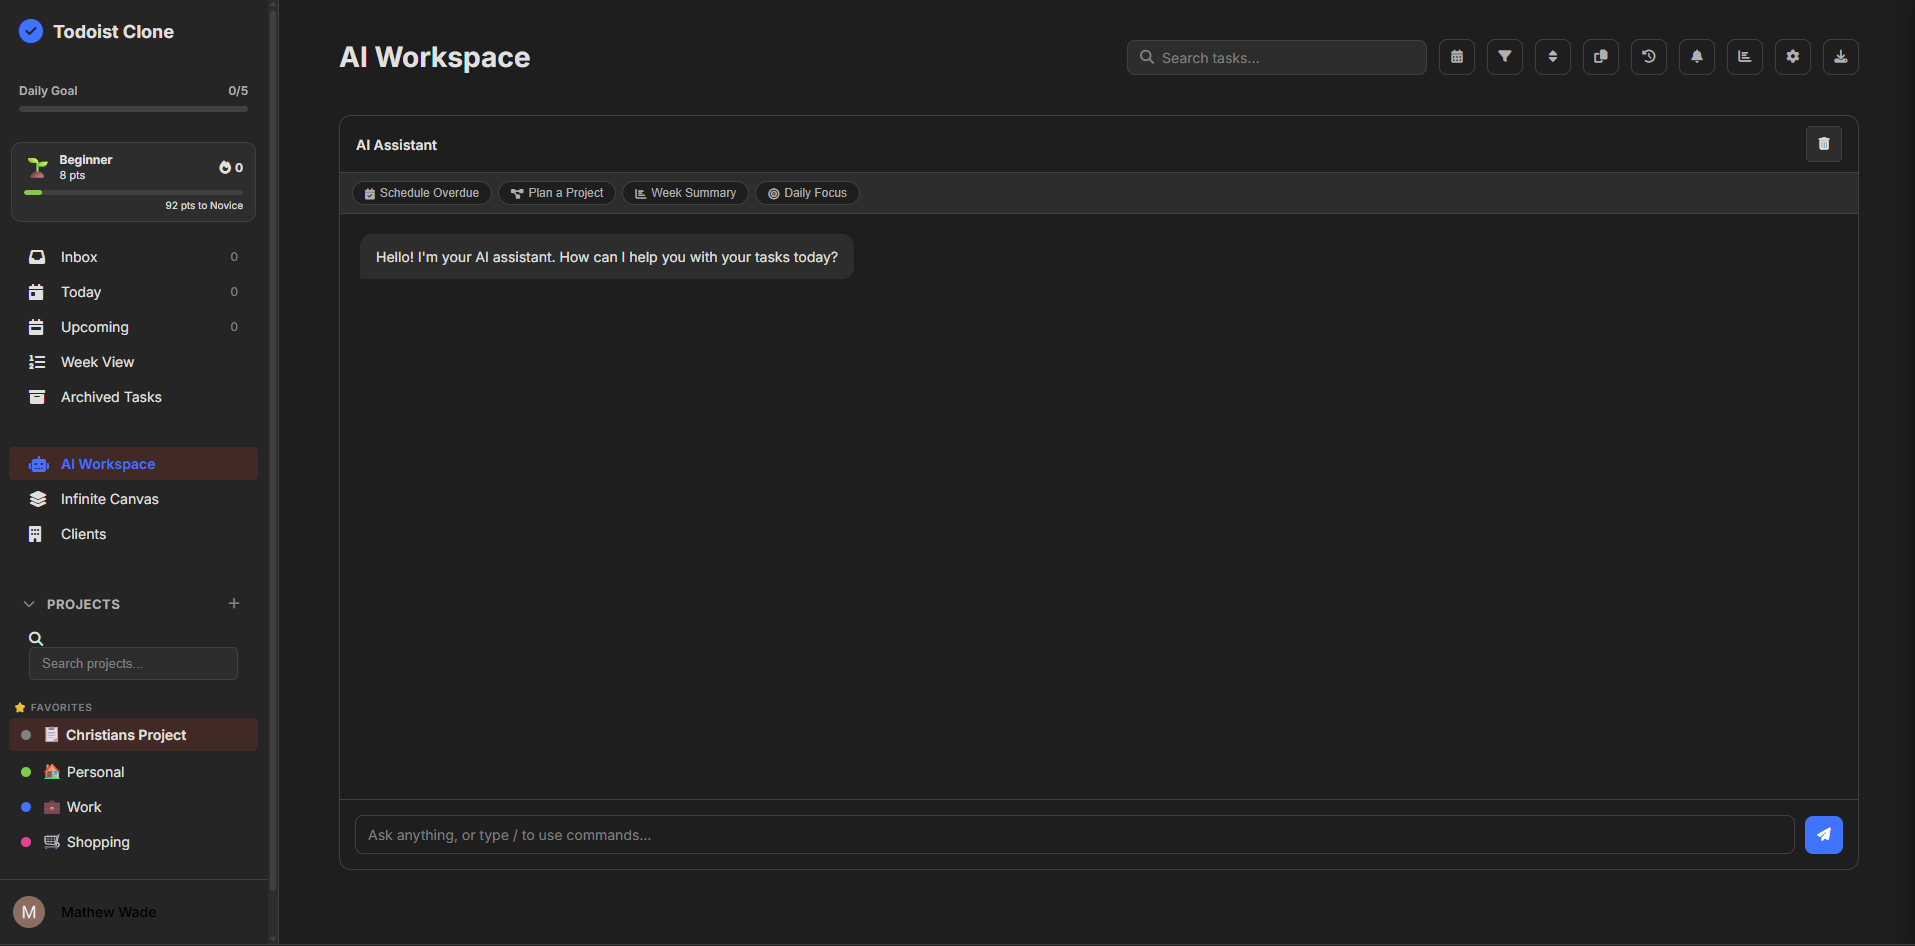Click the Daily Goal progress bar
Screen dimensions: 1915x946
[133, 108]
